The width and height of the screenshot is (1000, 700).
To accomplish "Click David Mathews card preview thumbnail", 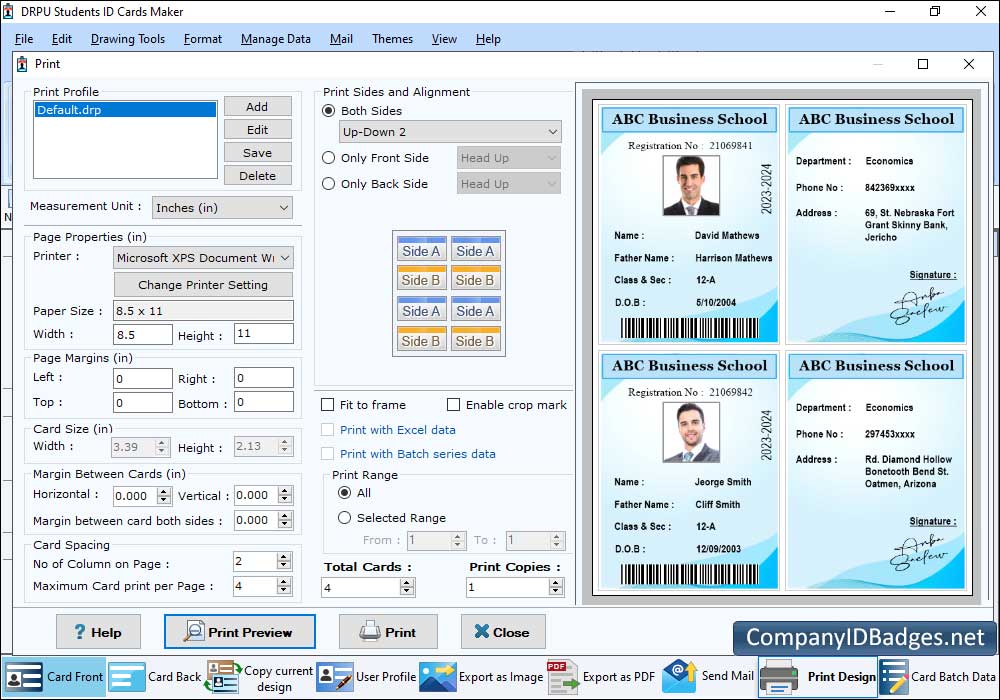I will coord(689,224).
